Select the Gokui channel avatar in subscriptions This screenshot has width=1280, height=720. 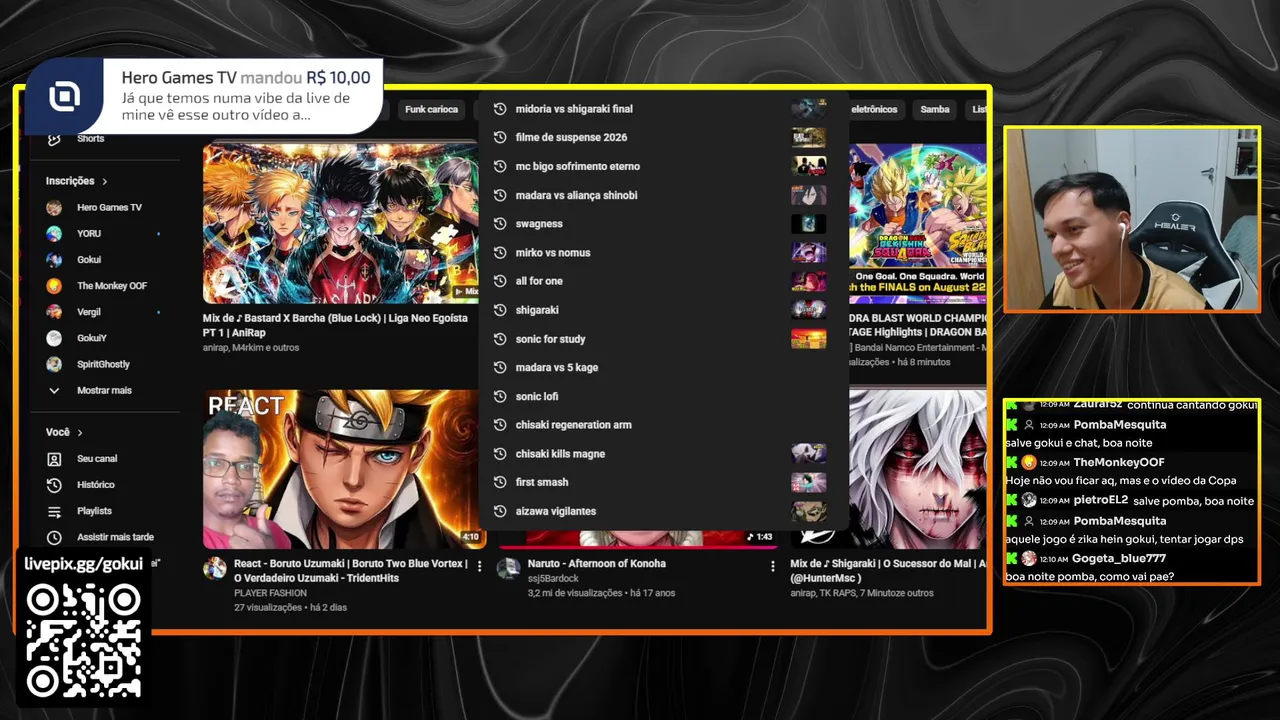[54, 259]
